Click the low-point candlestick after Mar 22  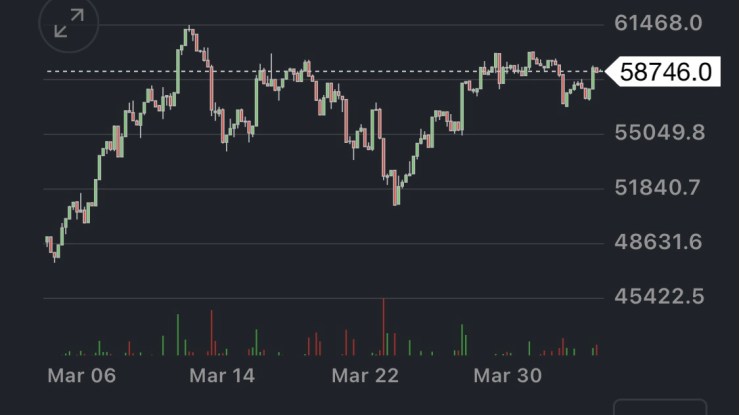(396, 190)
